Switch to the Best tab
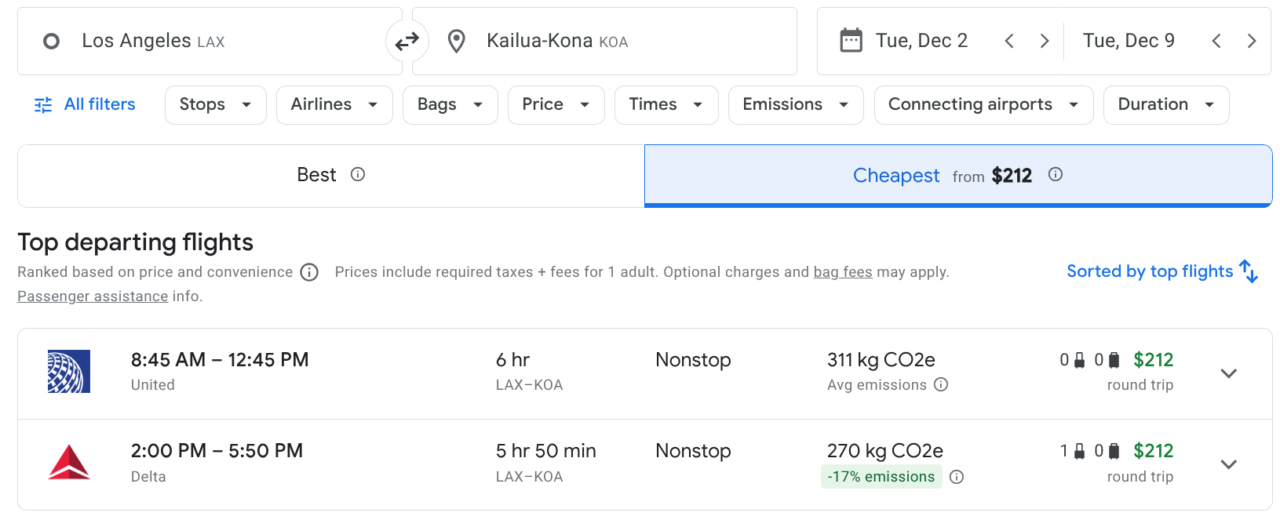Screen dimensions: 1280x520 [x=331, y=175]
